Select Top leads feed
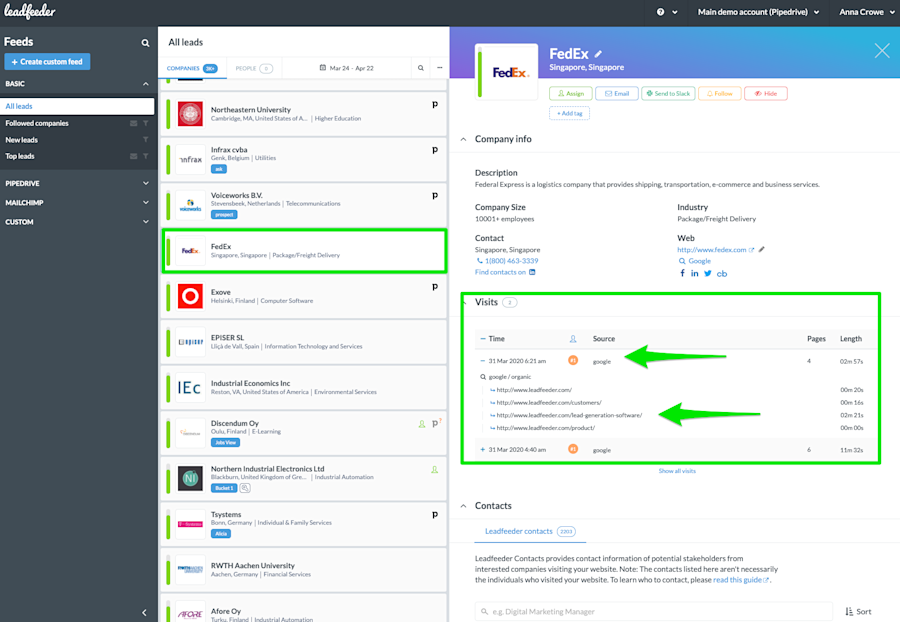Screen dimensions: 900x622 click(x=20, y=156)
